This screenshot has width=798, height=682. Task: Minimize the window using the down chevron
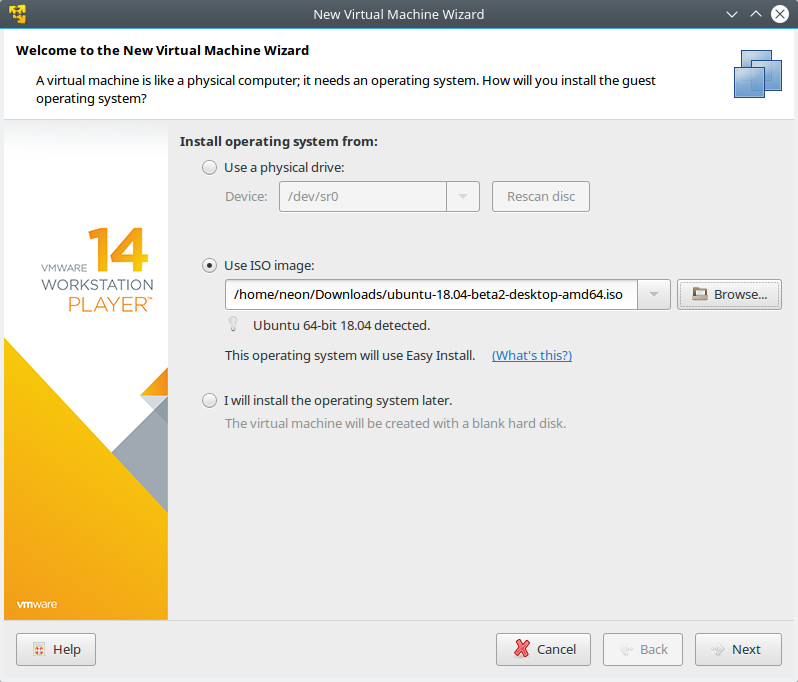coord(732,14)
